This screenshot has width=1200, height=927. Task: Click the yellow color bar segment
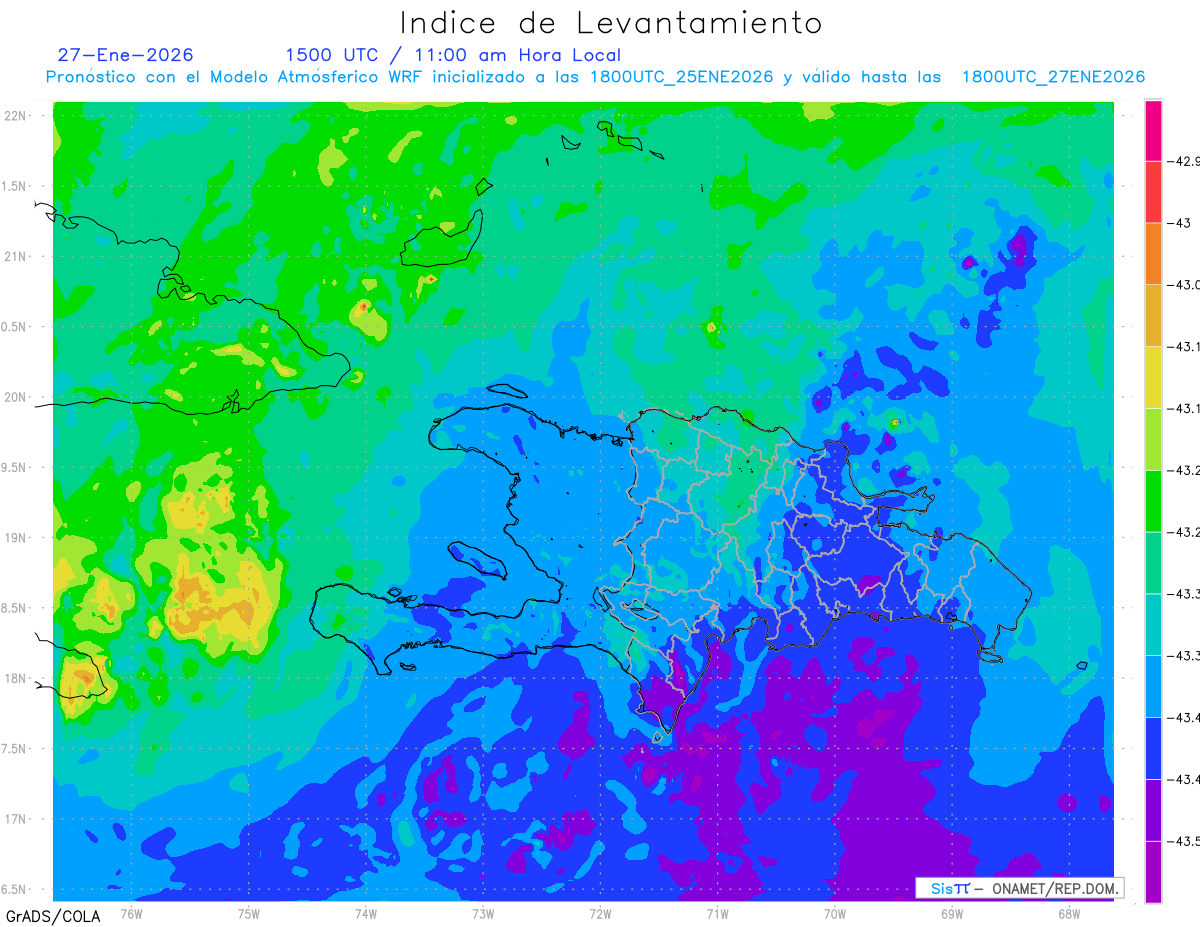point(1153,377)
